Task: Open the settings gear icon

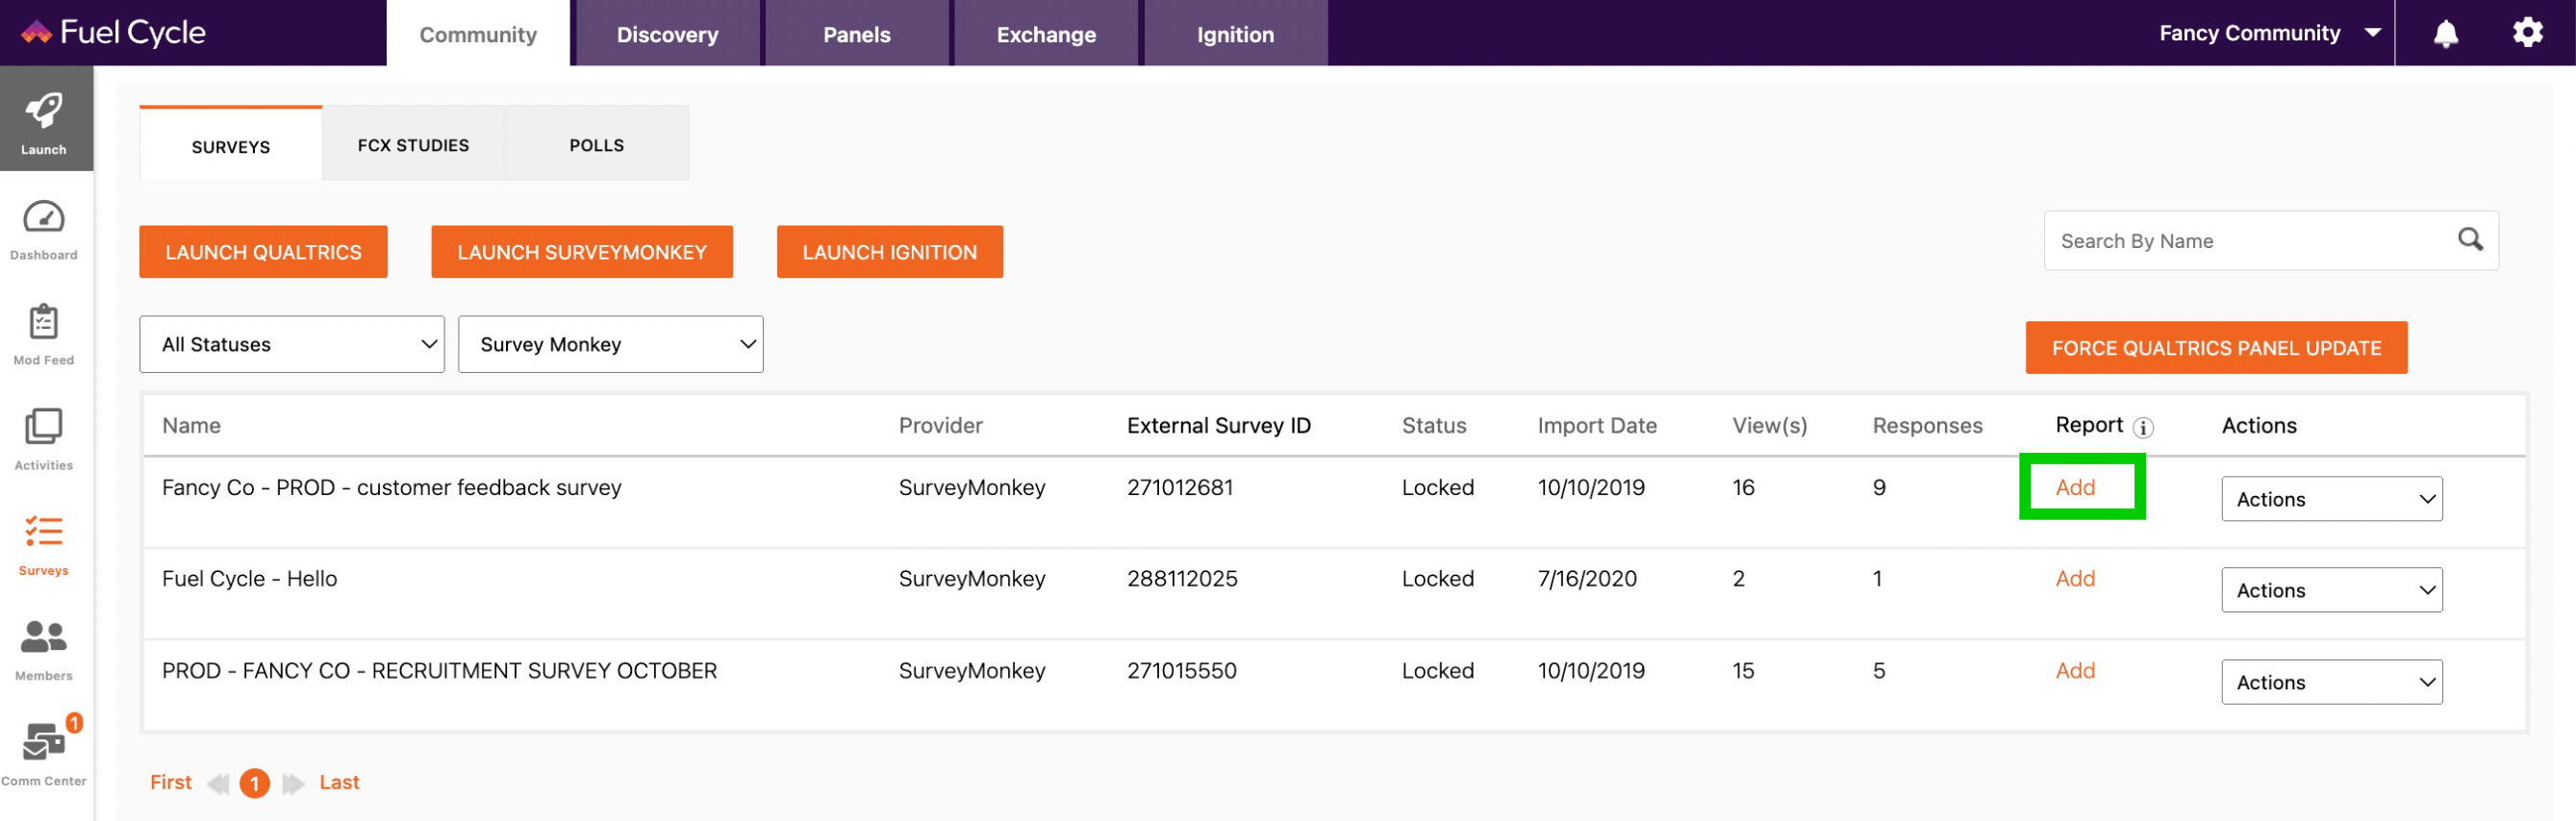Action: point(2528,32)
